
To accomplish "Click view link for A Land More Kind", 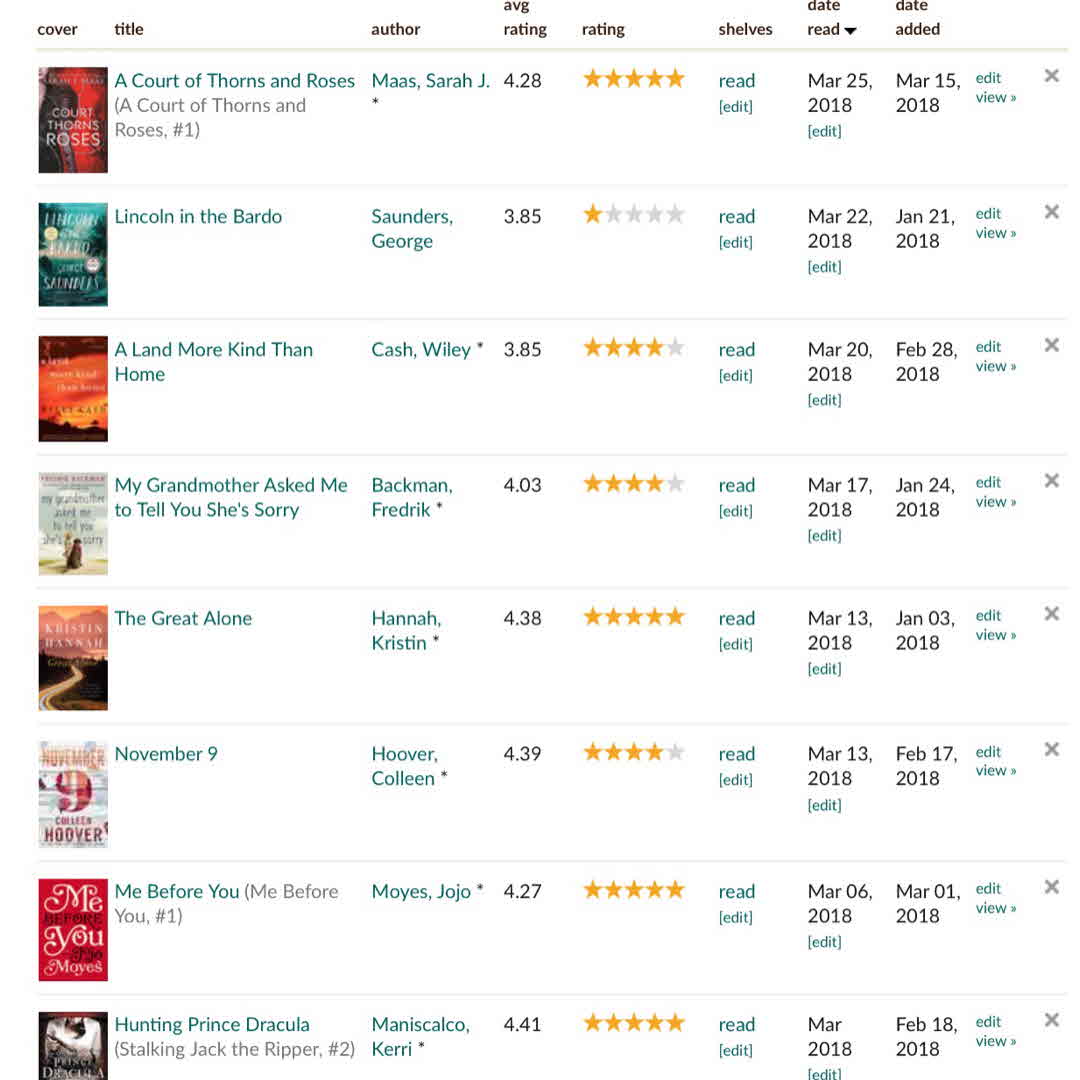I will click(995, 366).
